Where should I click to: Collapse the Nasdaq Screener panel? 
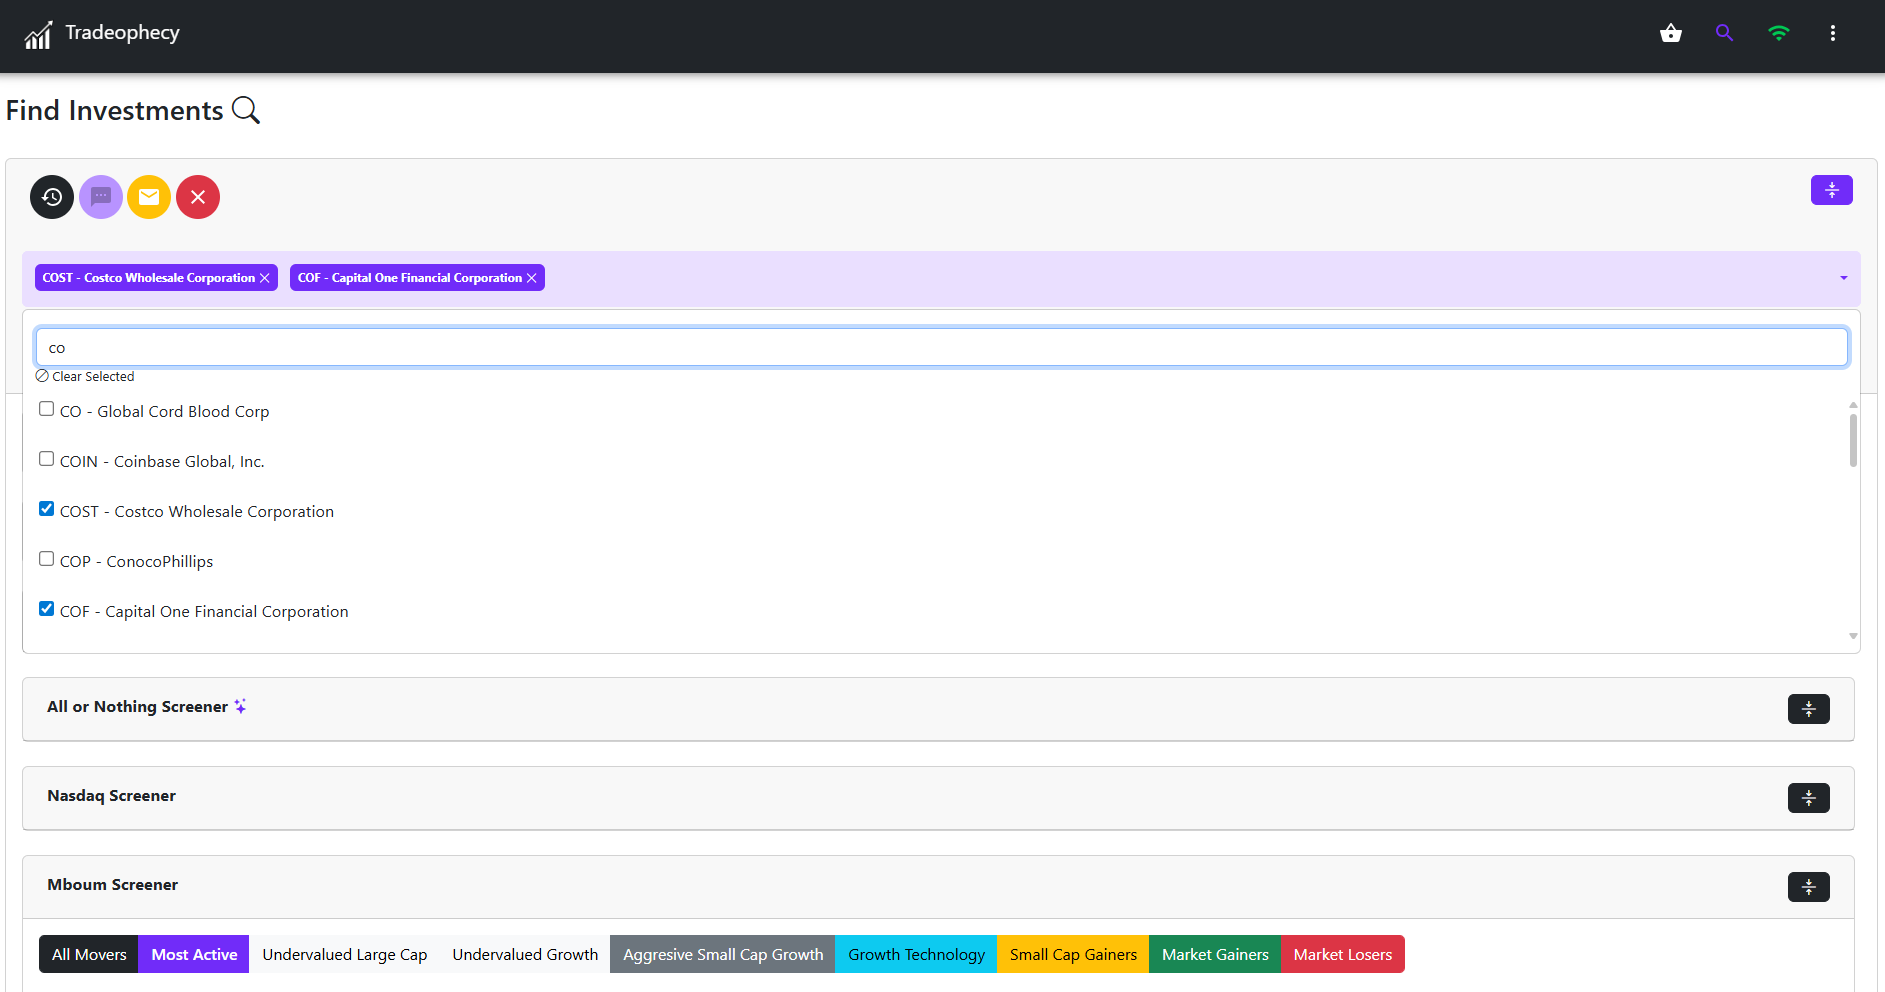tap(1808, 798)
